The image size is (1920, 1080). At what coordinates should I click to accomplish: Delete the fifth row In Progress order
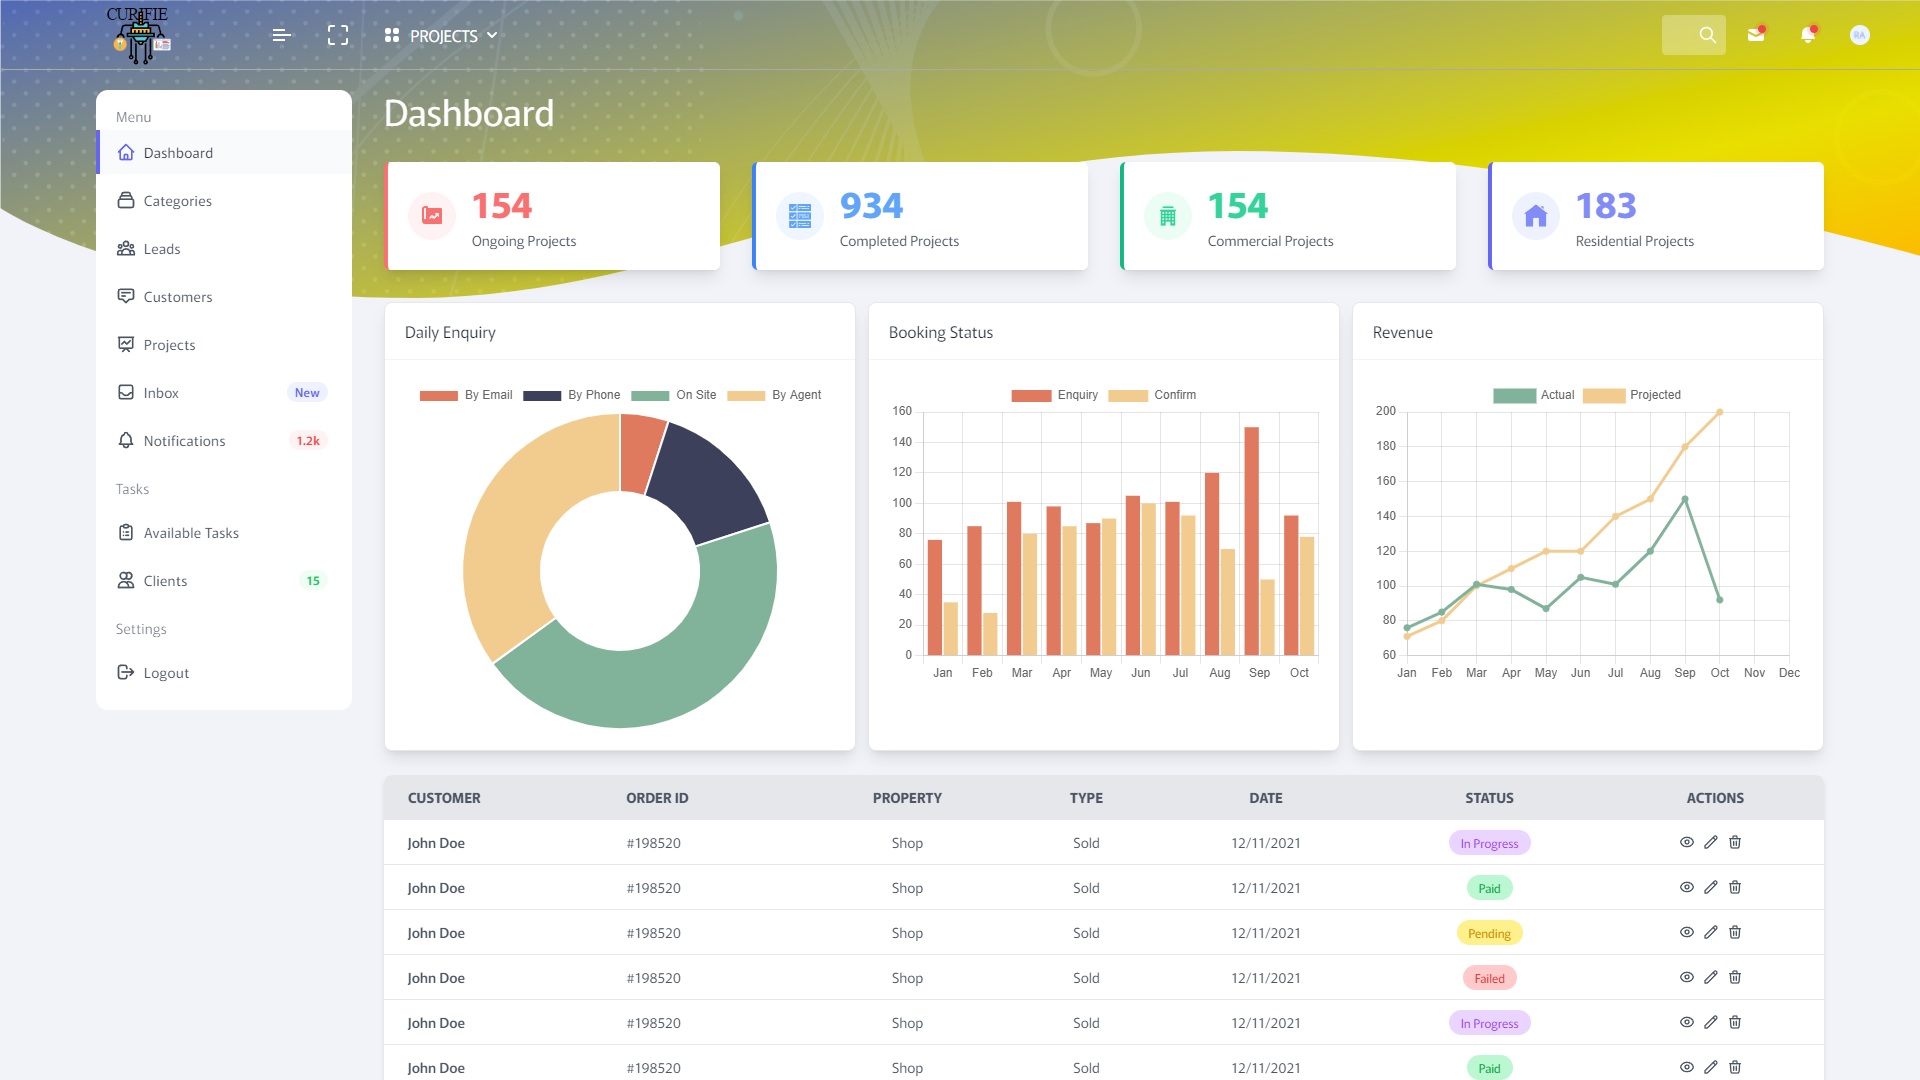coord(1735,1022)
